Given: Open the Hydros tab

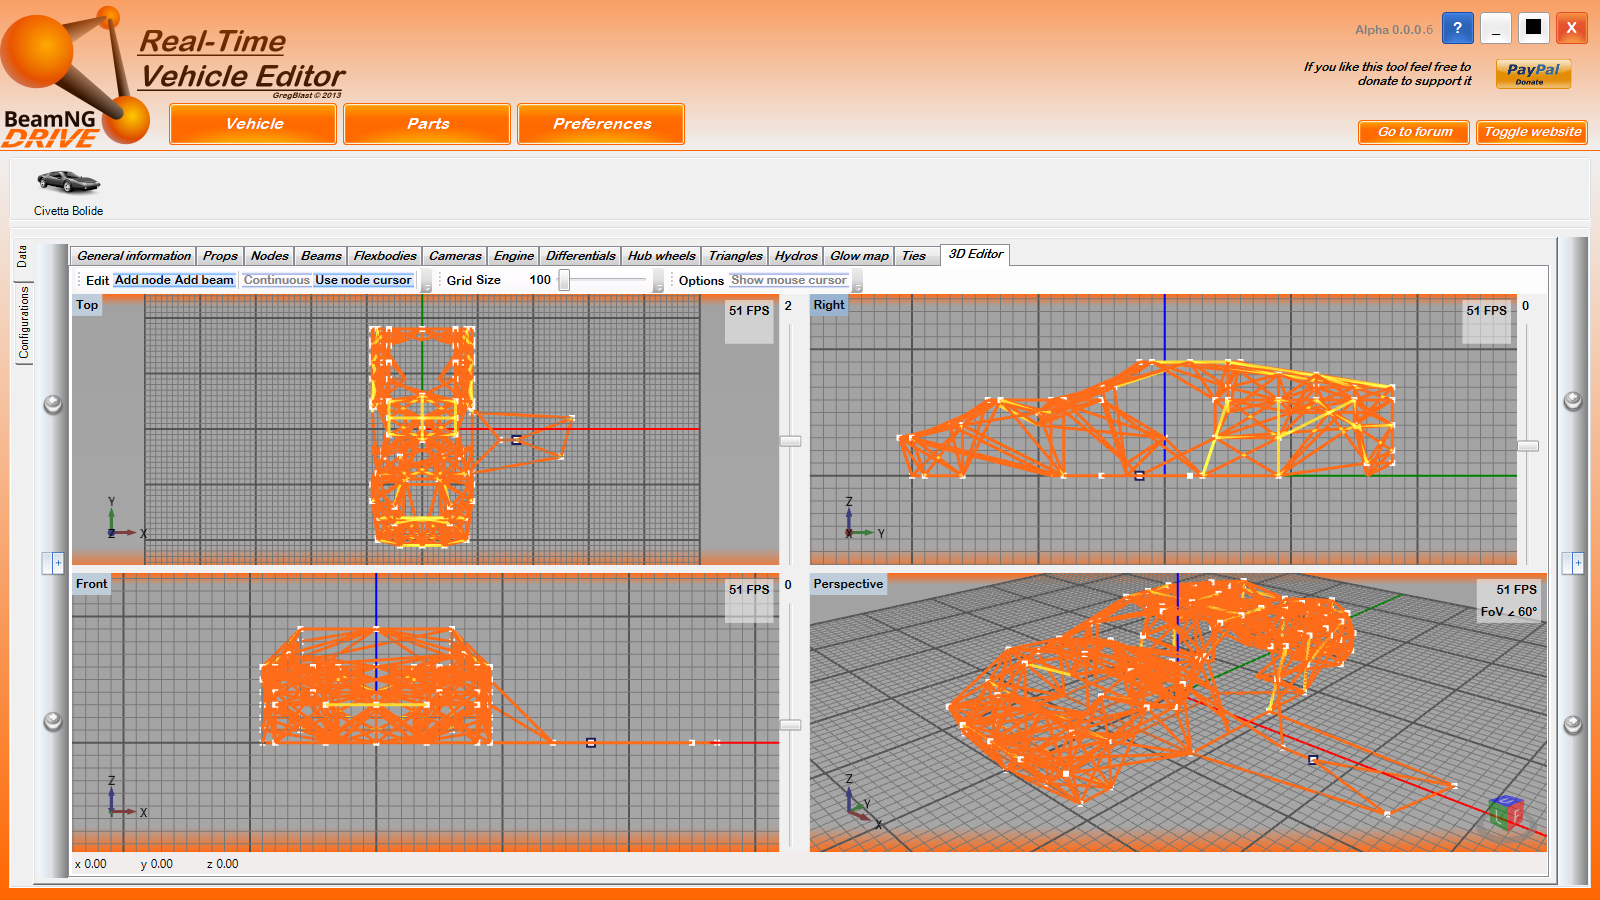Looking at the screenshot, I should pos(796,256).
